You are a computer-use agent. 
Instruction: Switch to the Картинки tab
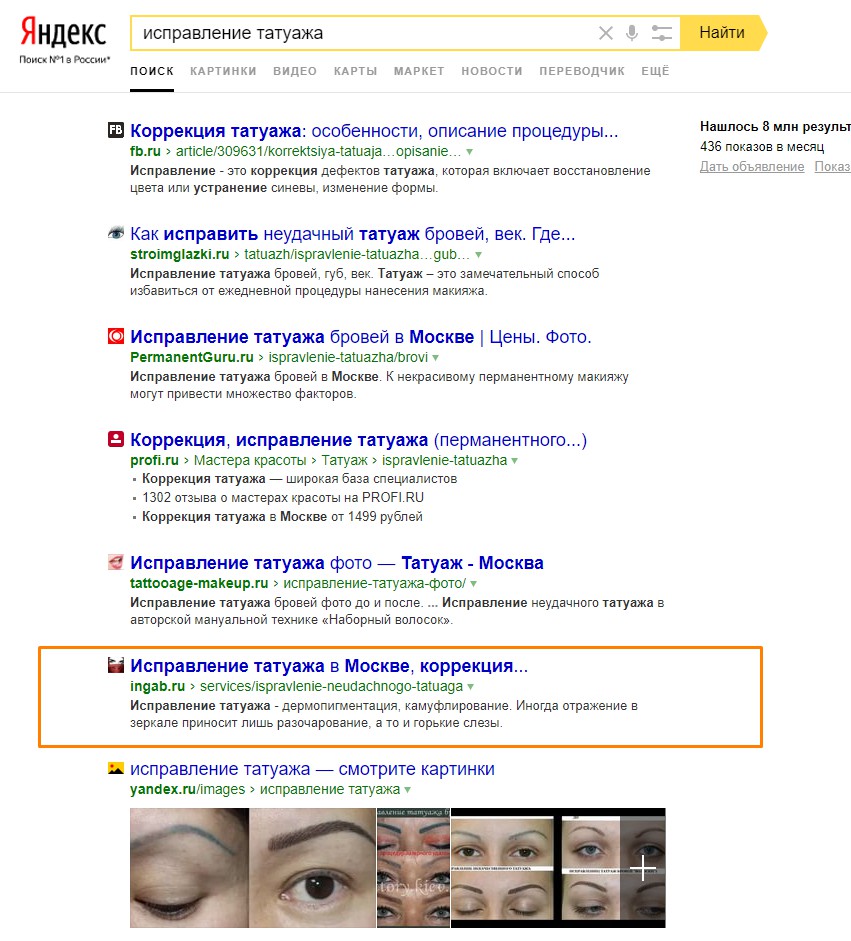tap(223, 71)
